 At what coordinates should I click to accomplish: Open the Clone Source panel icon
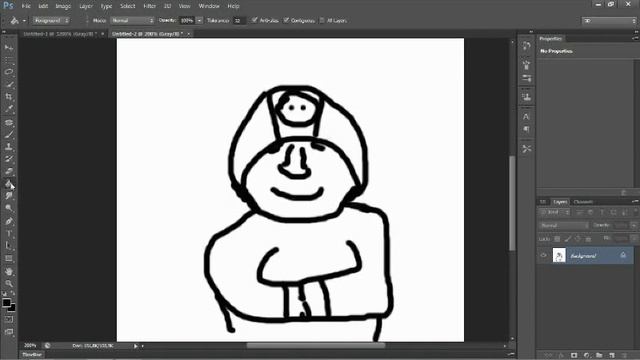[x=527, y=97]
